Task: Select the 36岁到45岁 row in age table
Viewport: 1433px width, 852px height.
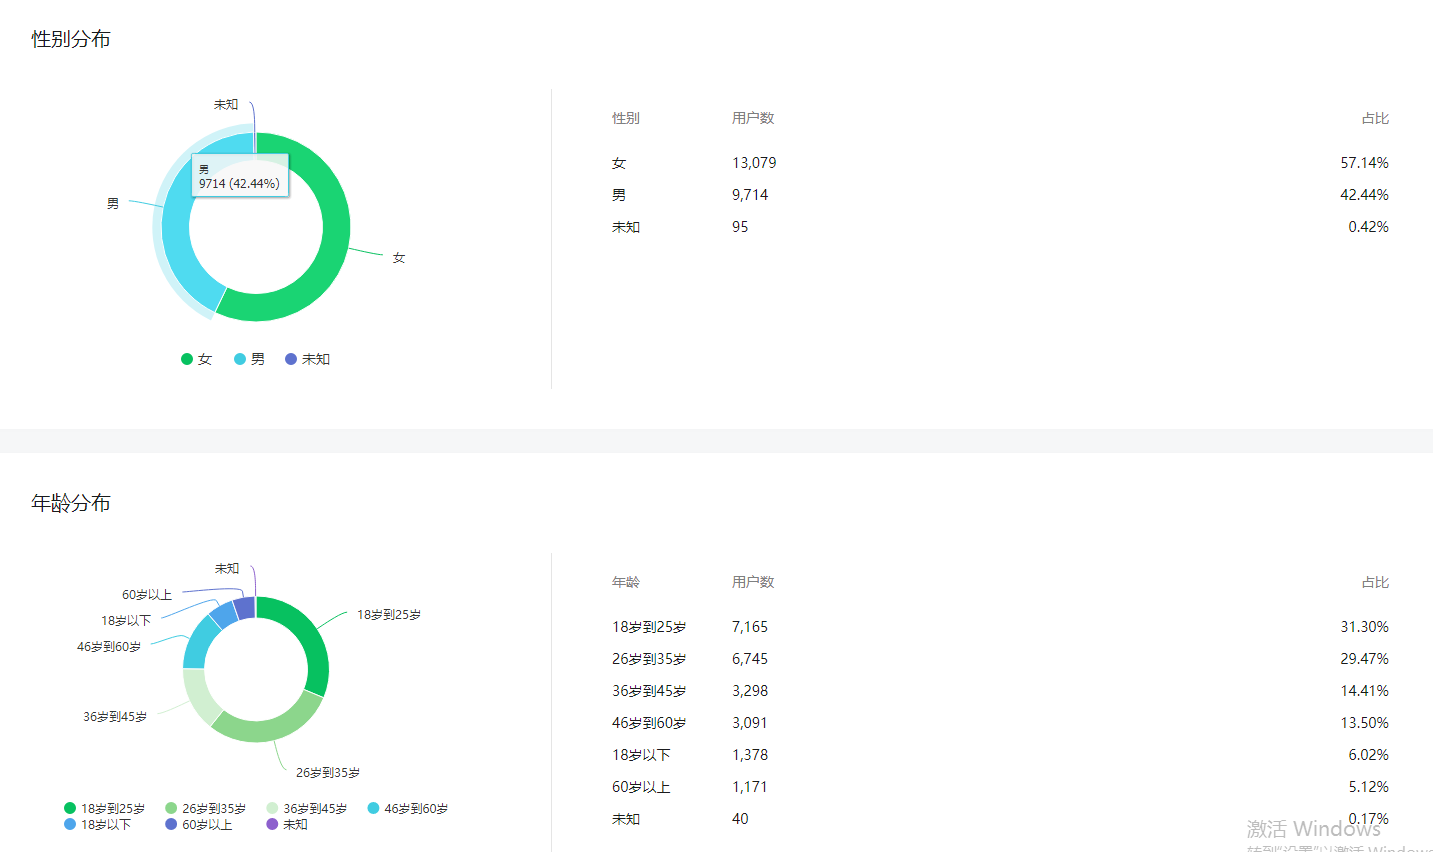Action: pos(1000,691)
